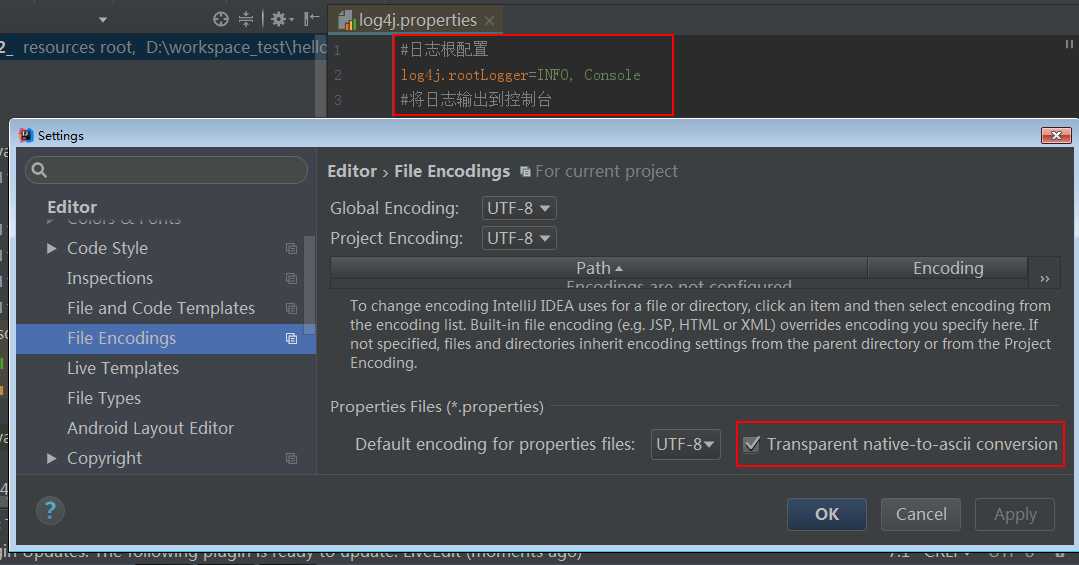Image resolution: width=1079 pixels, height=565 pixels.
Task: Click the project-level icon beside Code Style
Action: pos(291,248)
